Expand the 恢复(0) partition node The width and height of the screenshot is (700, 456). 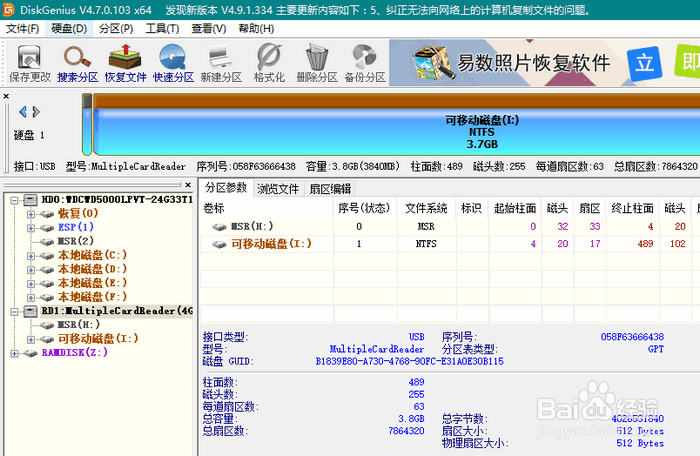(30, 214)
